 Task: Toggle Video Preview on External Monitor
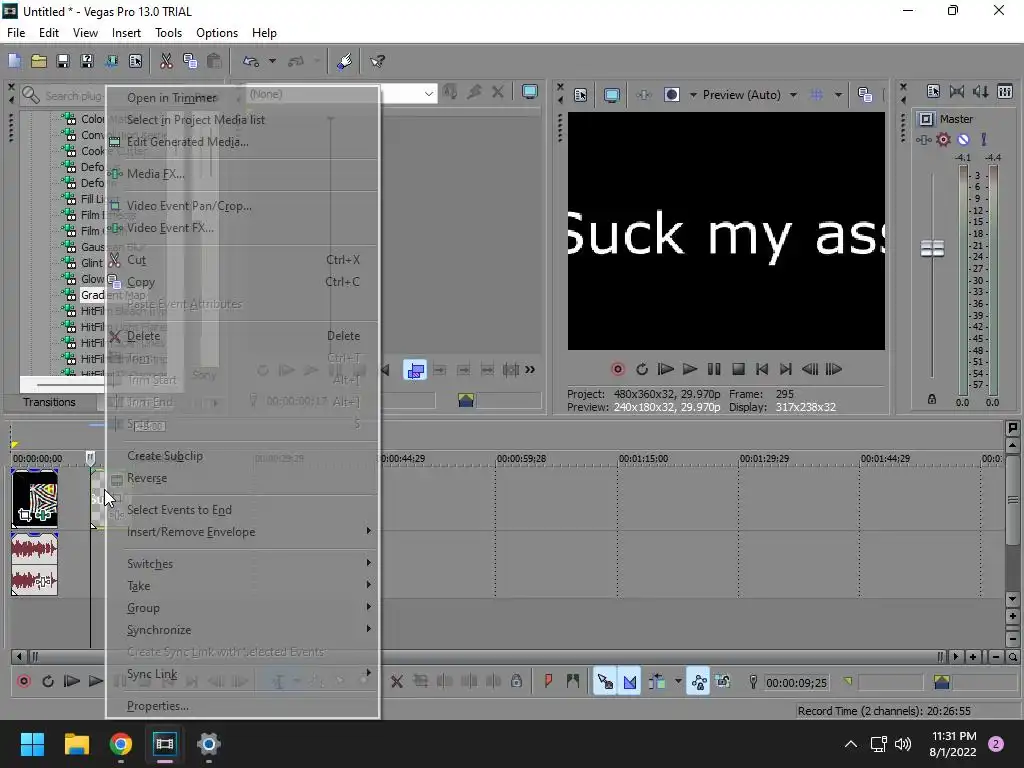click(612, 95)
